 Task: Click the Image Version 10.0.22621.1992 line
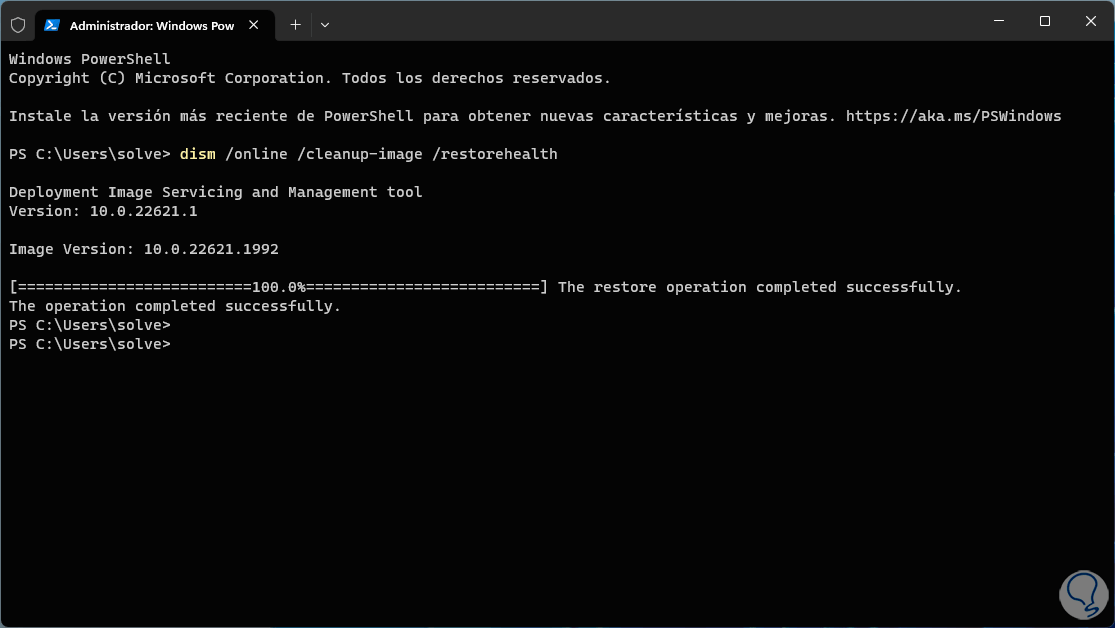[143, 249]
